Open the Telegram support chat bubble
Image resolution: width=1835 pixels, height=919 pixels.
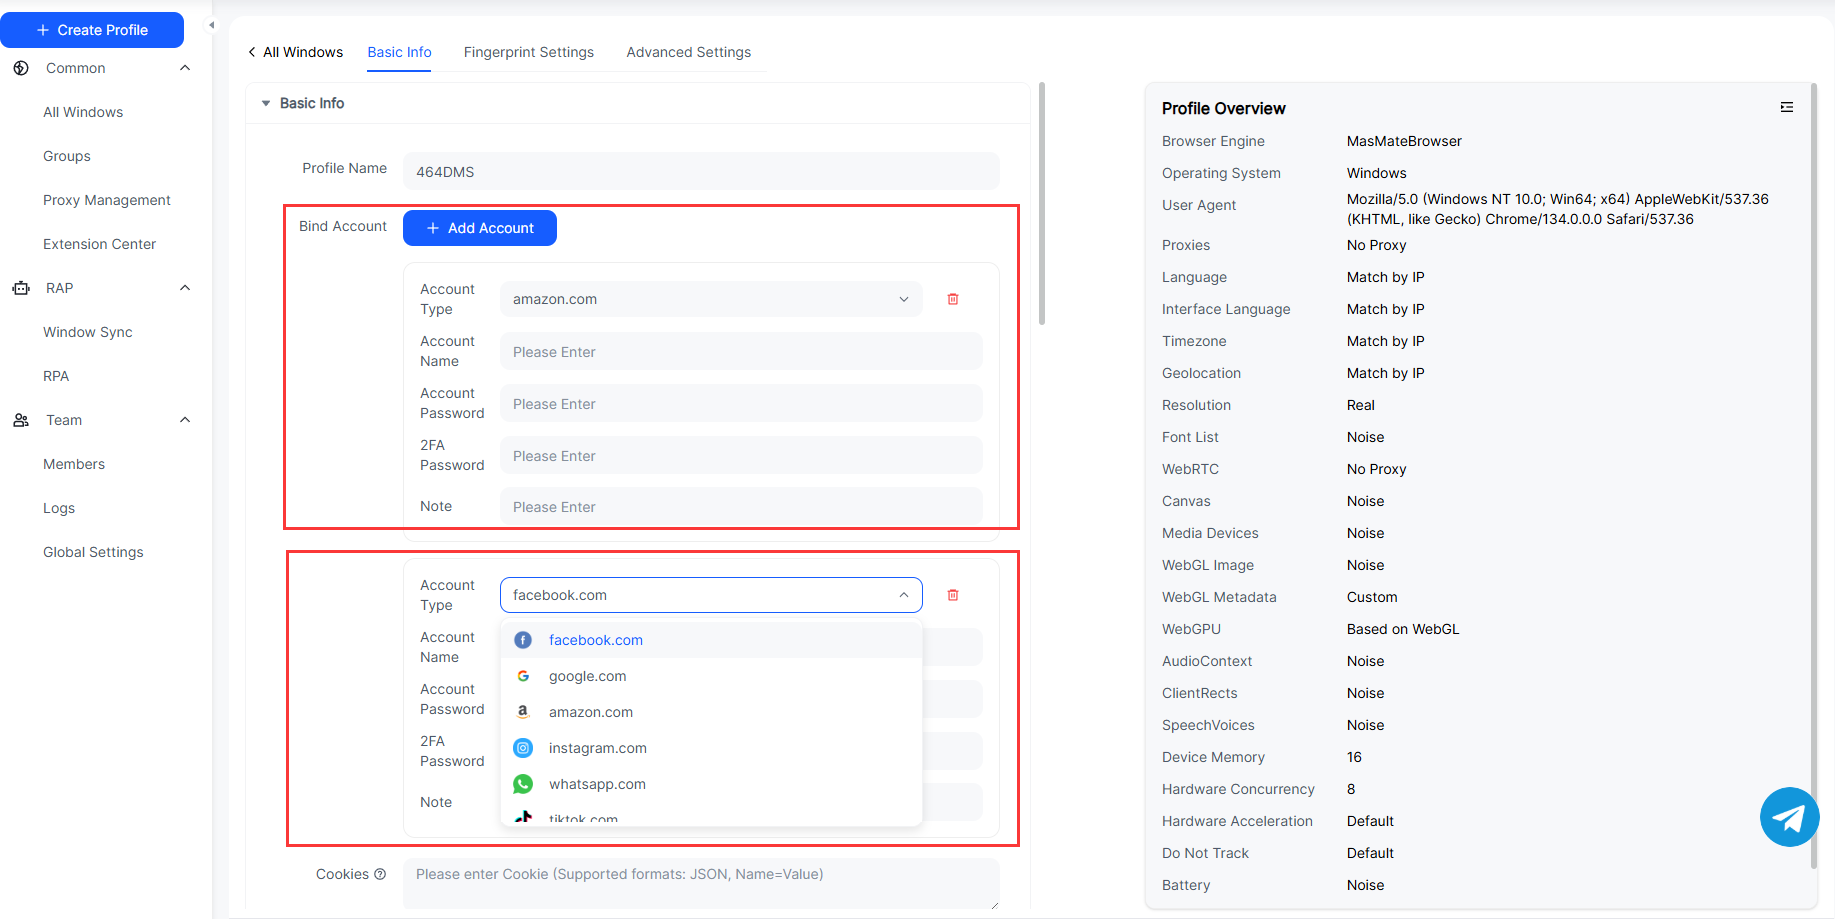click(x=1789, y=817)
